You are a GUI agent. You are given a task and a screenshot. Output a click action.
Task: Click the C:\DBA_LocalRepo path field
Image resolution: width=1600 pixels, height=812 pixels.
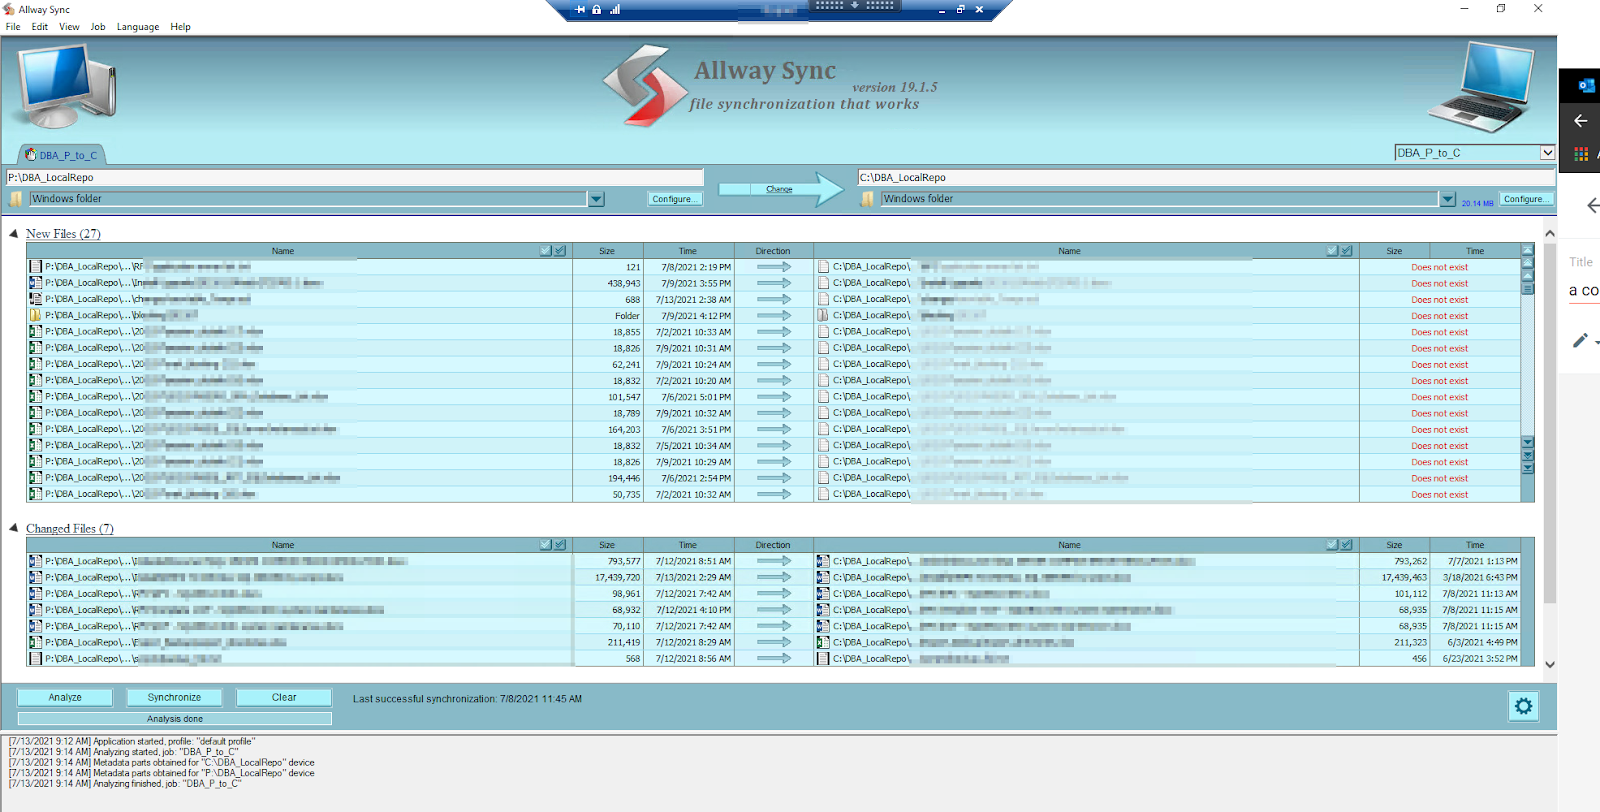[x=1205, y=177]
